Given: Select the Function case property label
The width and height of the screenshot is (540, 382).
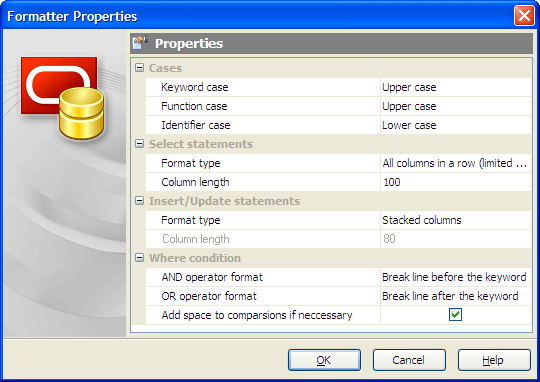Looking at the screenshot, I should 194,106.
